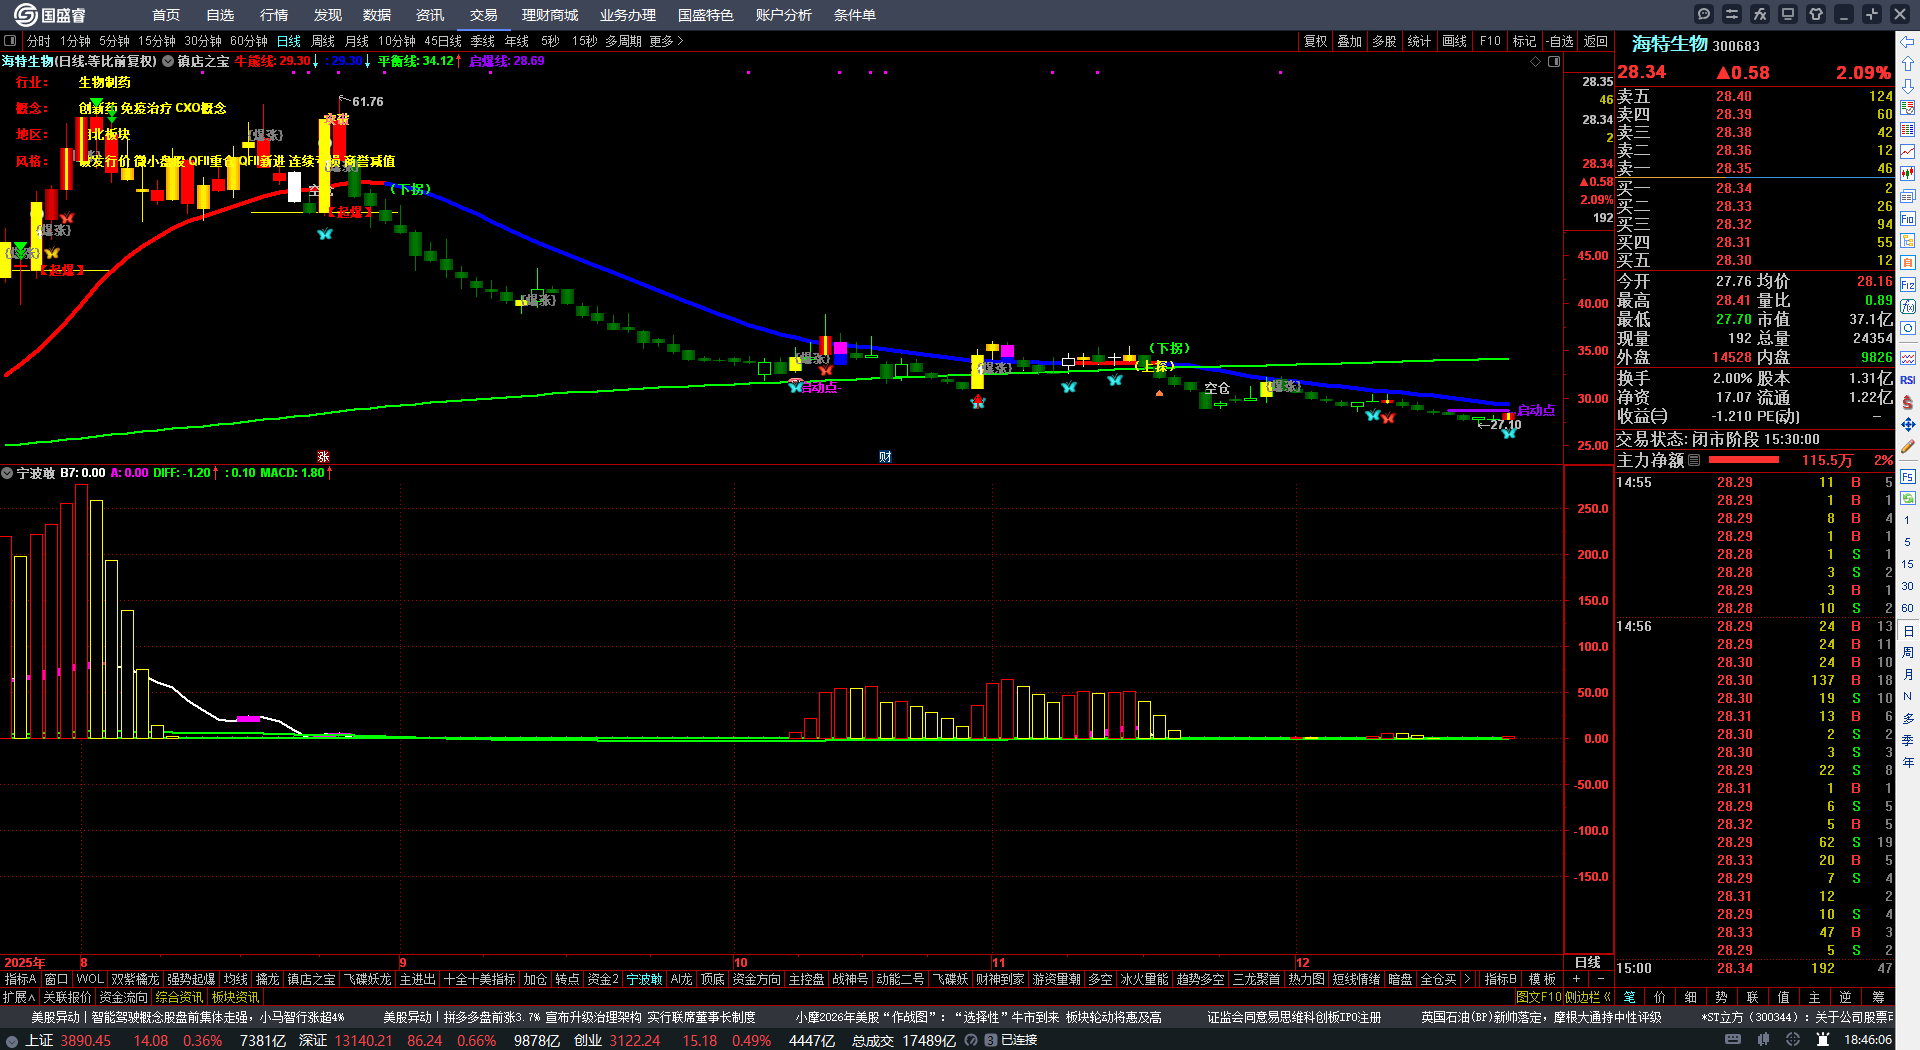Click the plus button to add indicator pane
Image resolution: width=1920 pixels, height=1050 pixels.
[1577, 979]
